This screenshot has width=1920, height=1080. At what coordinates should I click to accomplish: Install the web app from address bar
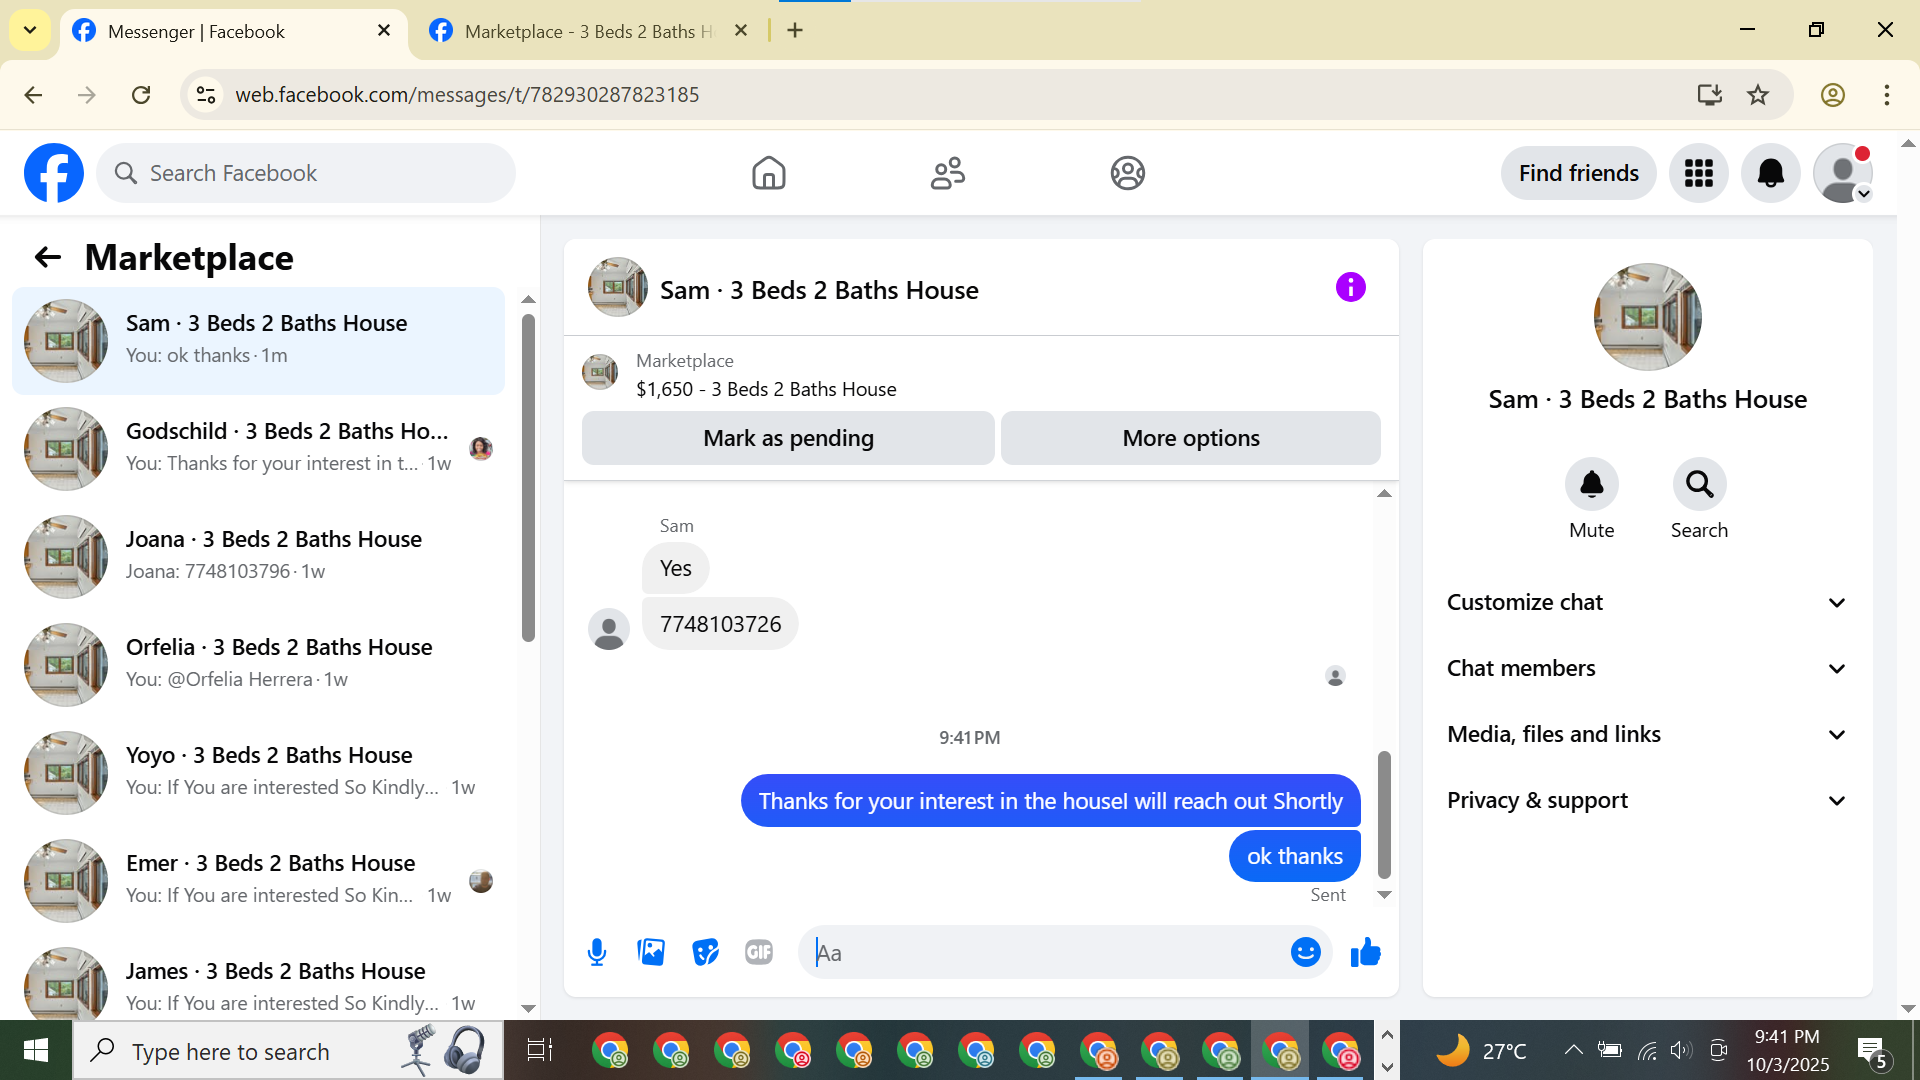pos(1709,95)
